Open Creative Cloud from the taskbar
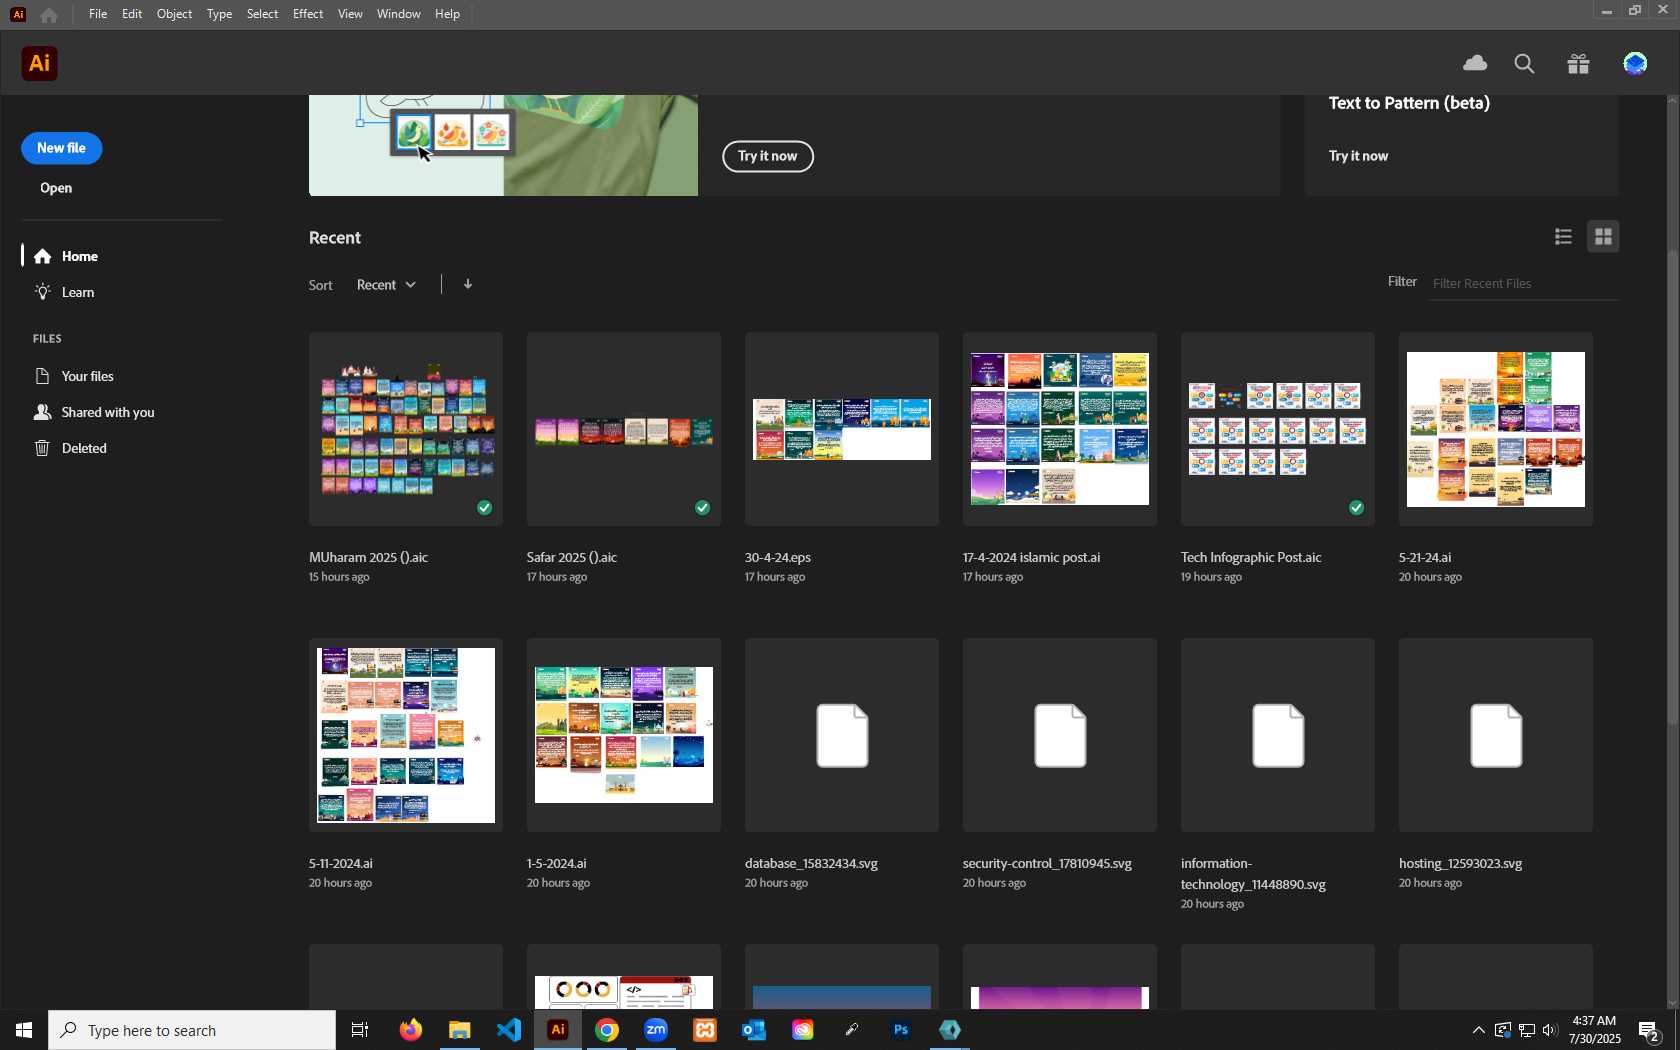Screen dimensions: 1680x1050 (803, 1030)
